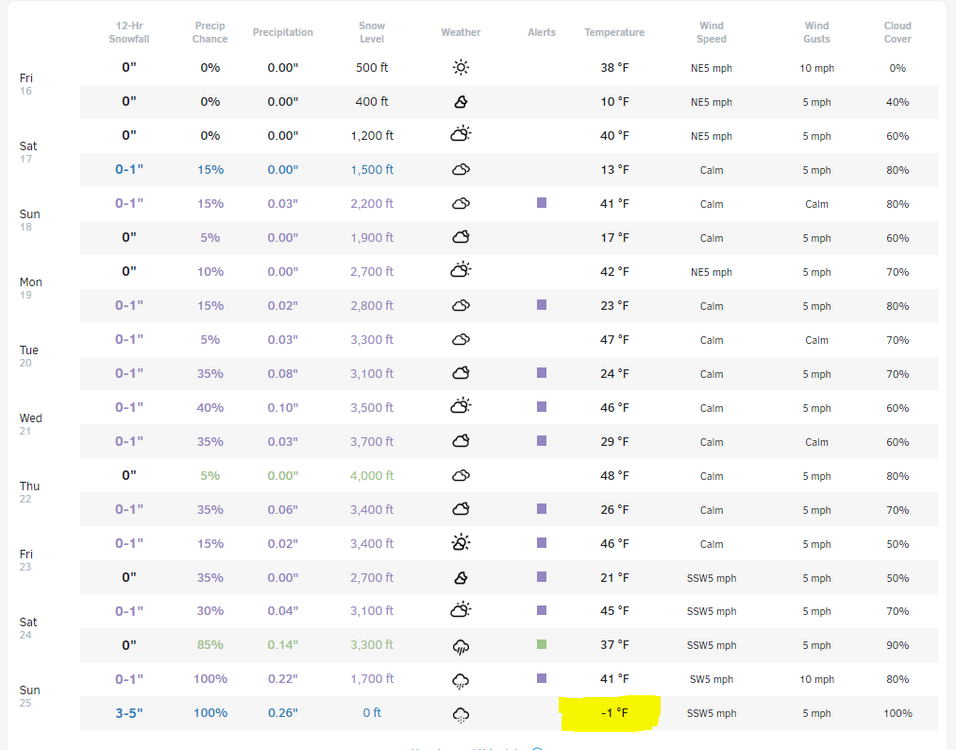
Task: Click the snow icon in the -1 °F row
Action: click(x=460, y=714)
